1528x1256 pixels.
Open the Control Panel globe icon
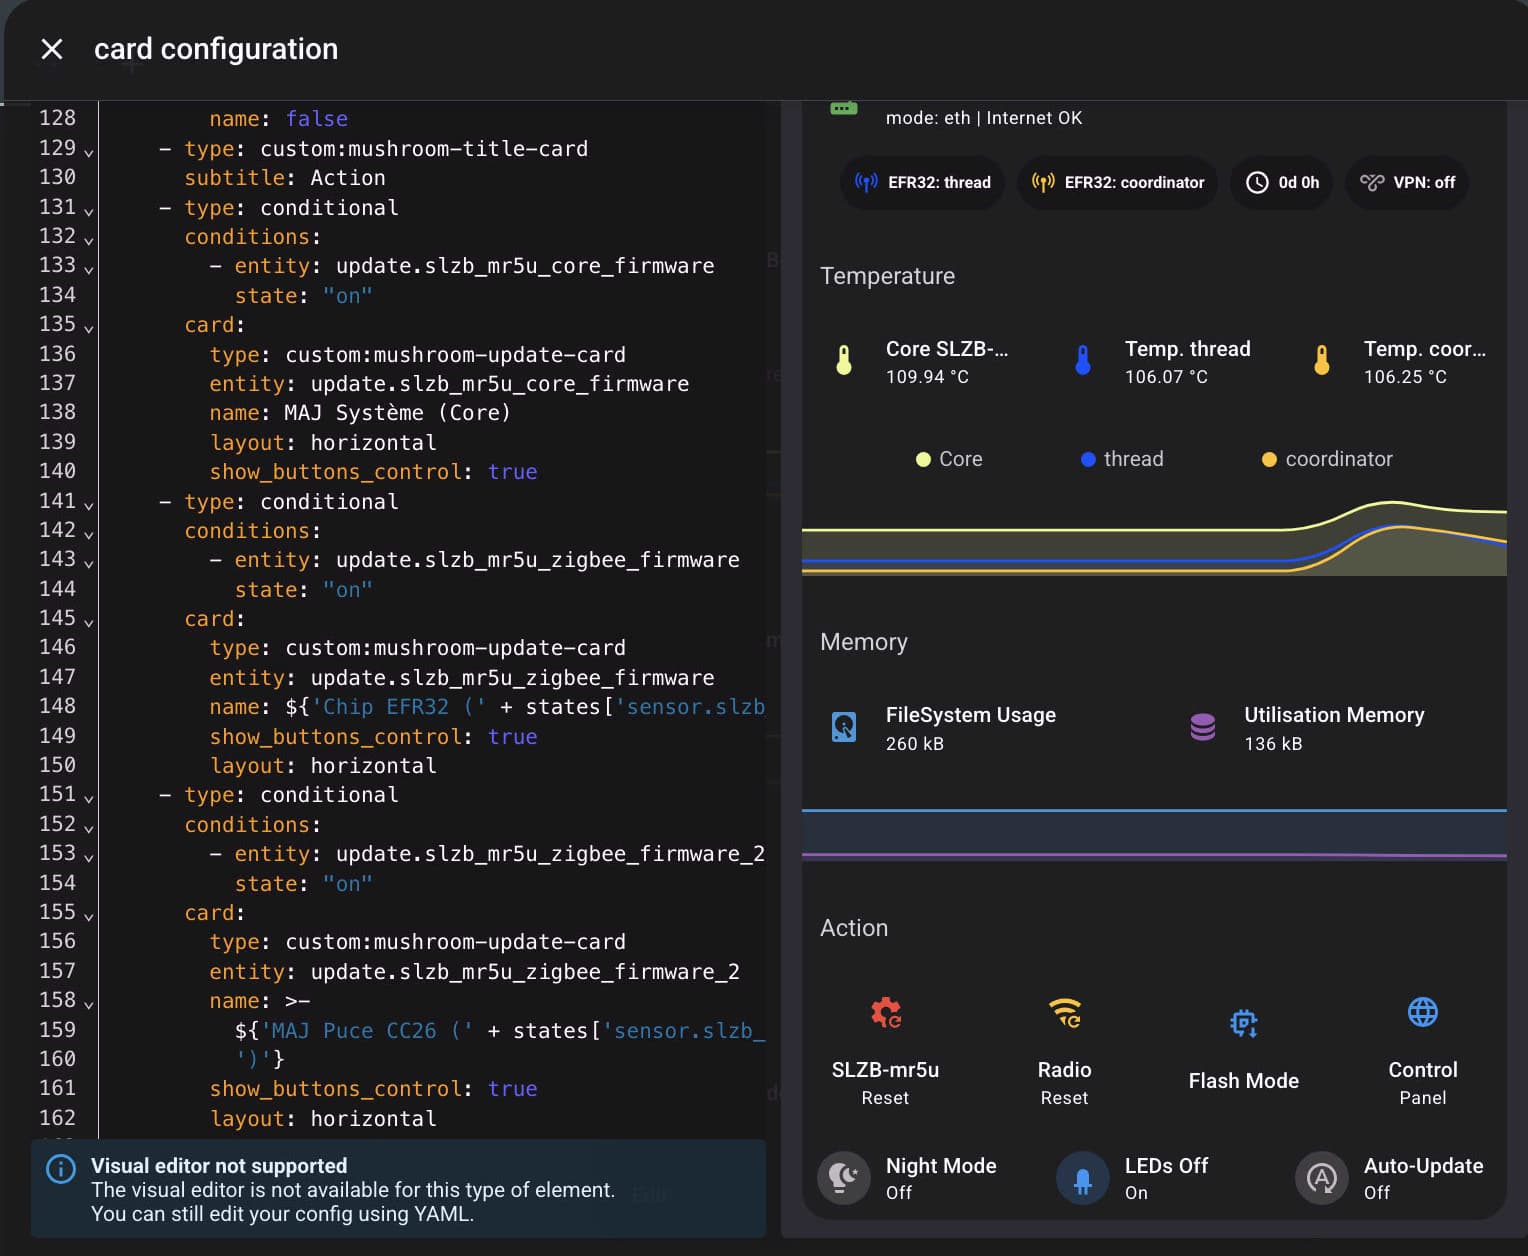pos(1422,1012)
